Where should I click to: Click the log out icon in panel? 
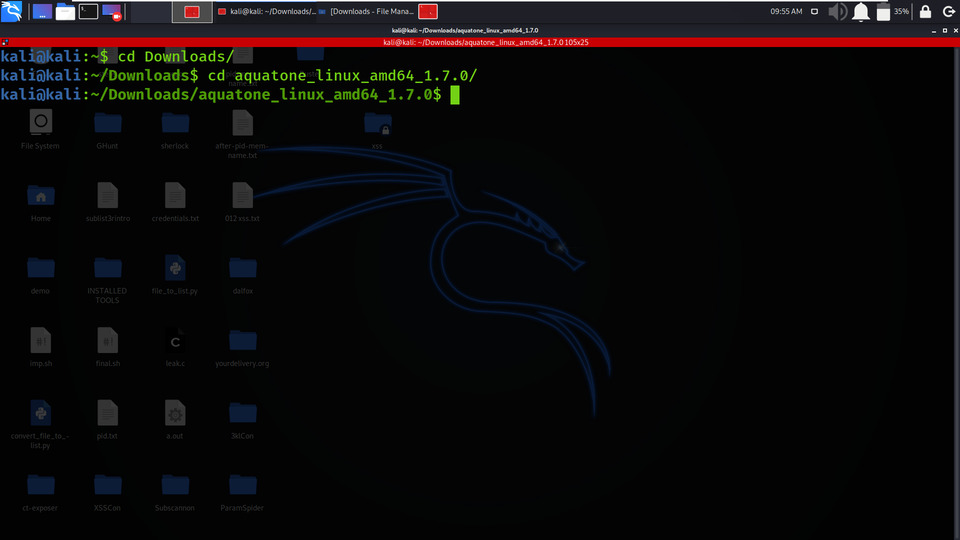click(x=948, y=12)
